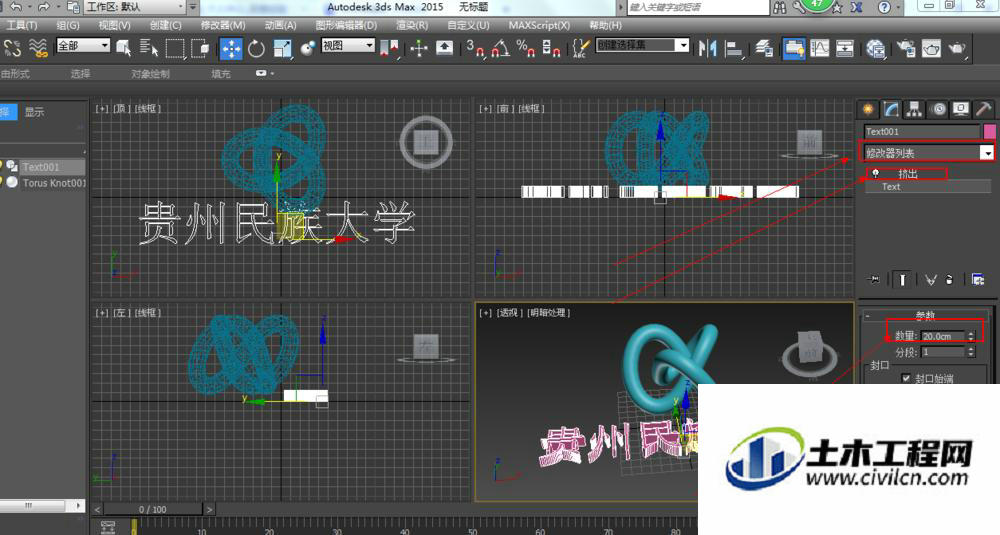Switch to the Display command panel tab
Image resolution: width=1000 pixels, height=535 pixels.
tap(960, 109)
